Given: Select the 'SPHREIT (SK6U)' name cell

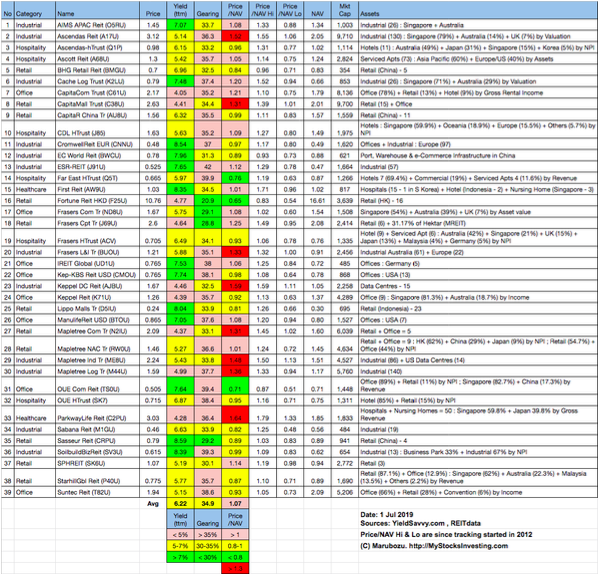Looking at the screenshot, I should tap(98, 464).
